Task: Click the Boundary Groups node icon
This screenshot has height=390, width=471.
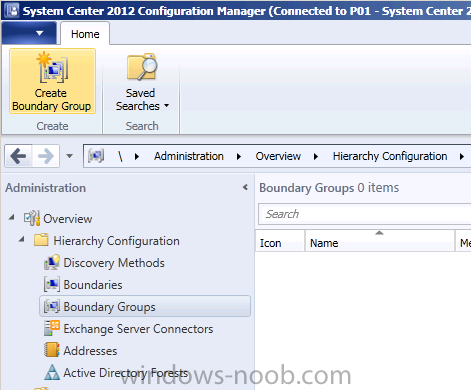Action: click(52, 306)
